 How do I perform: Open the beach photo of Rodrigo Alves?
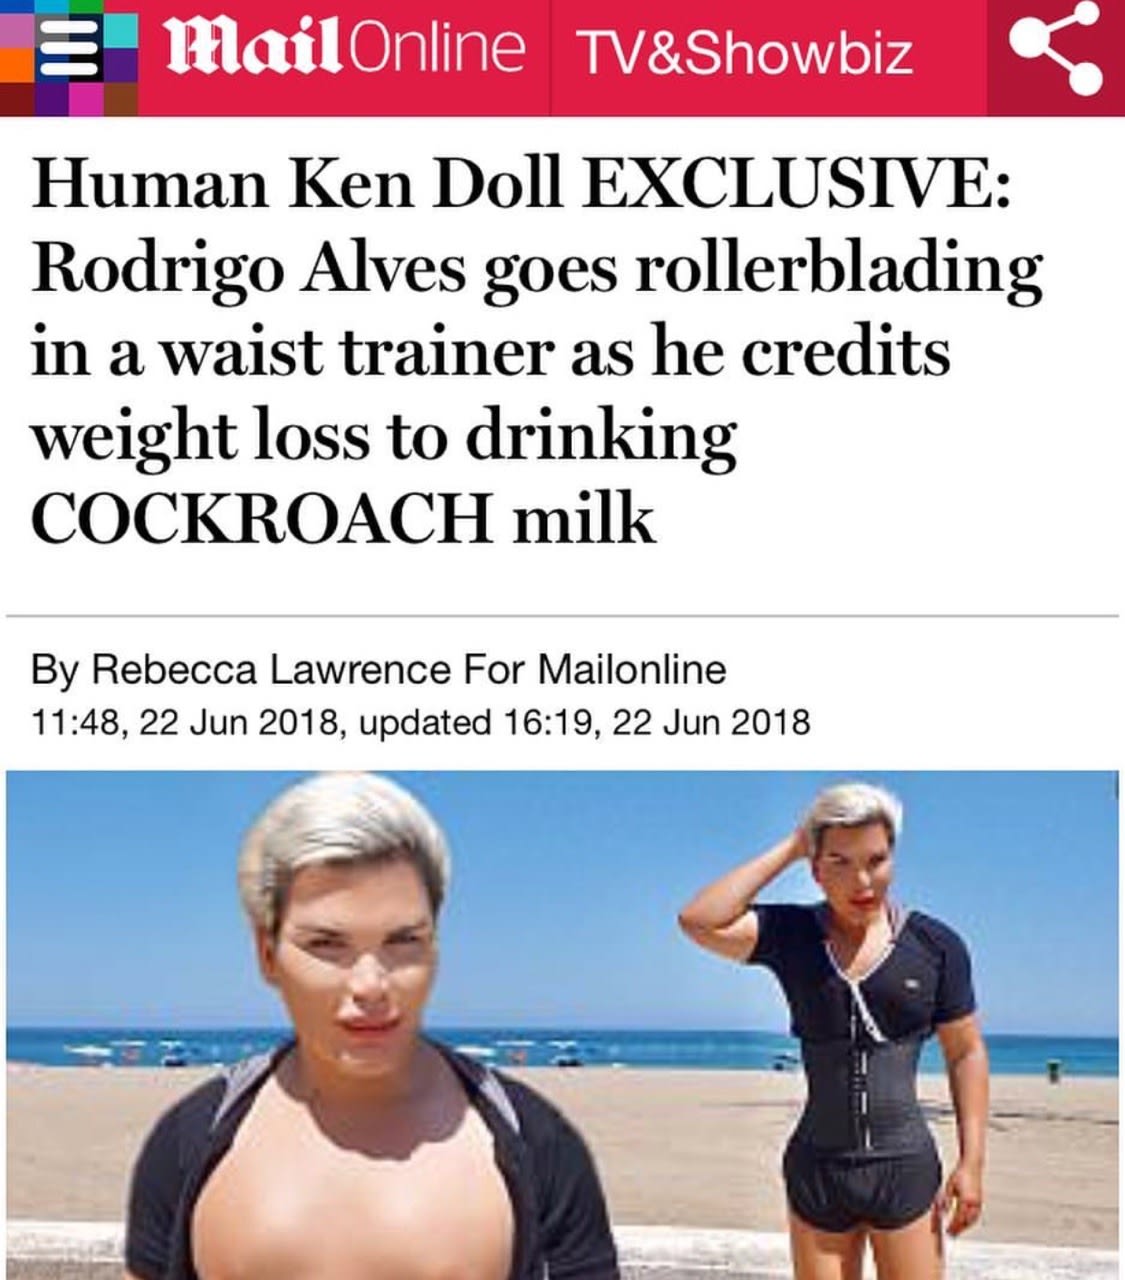562,1025
